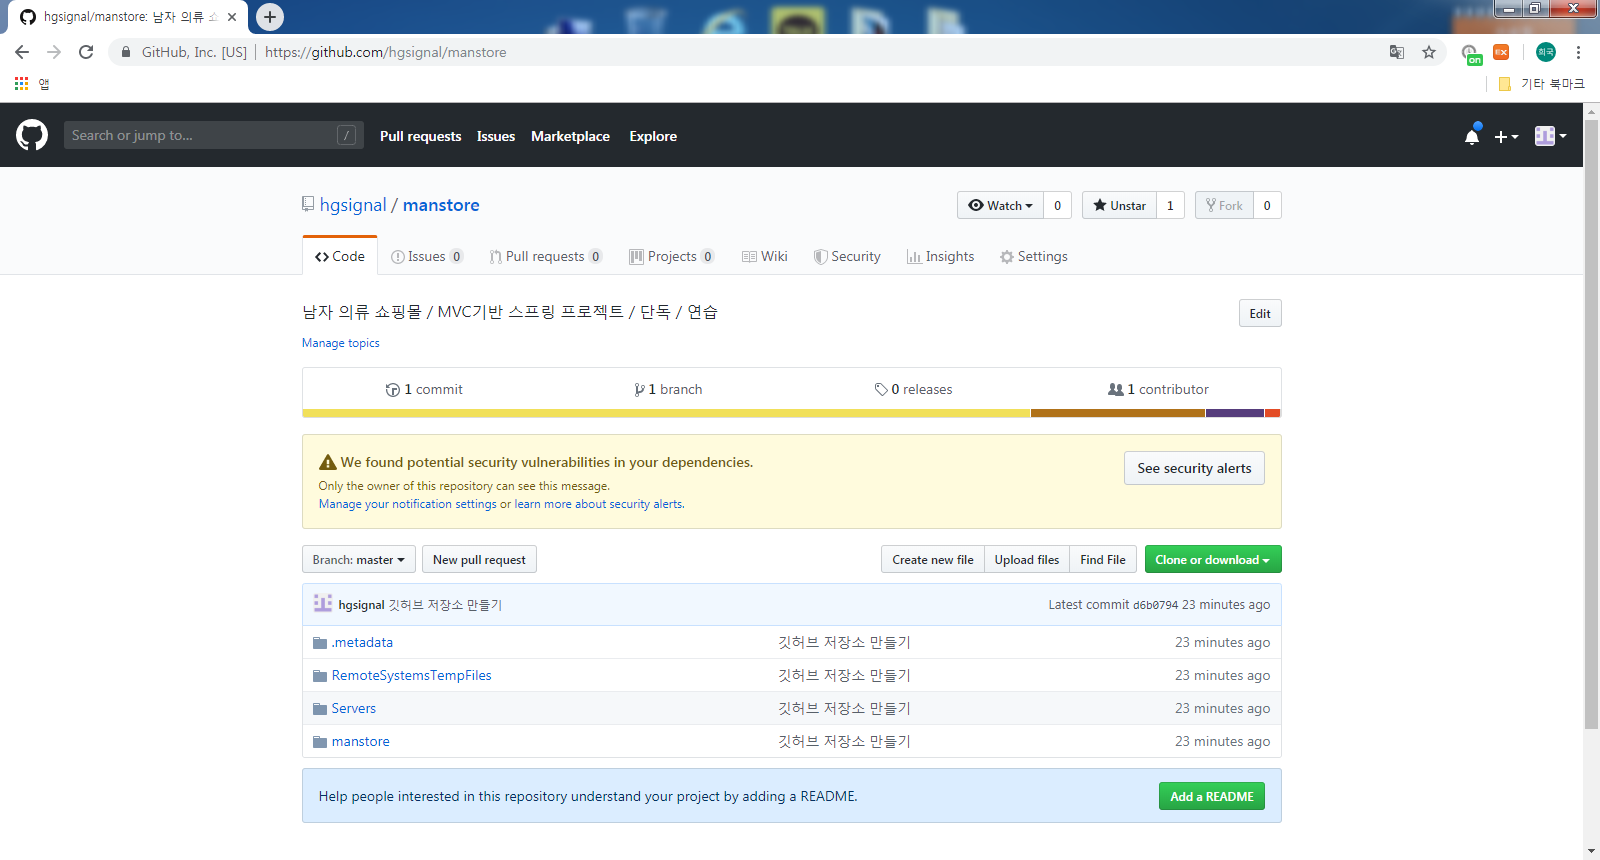Reload the page with refresh icon
1600x860 pixels.
click(x=86, y=52)
